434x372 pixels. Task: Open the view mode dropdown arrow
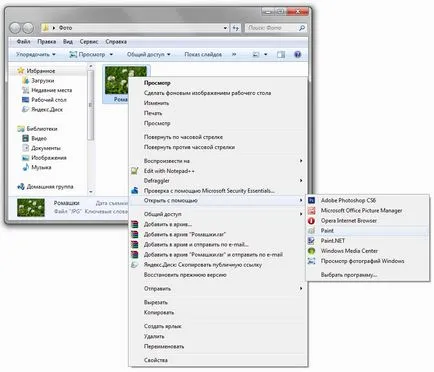tap(266, 54)
